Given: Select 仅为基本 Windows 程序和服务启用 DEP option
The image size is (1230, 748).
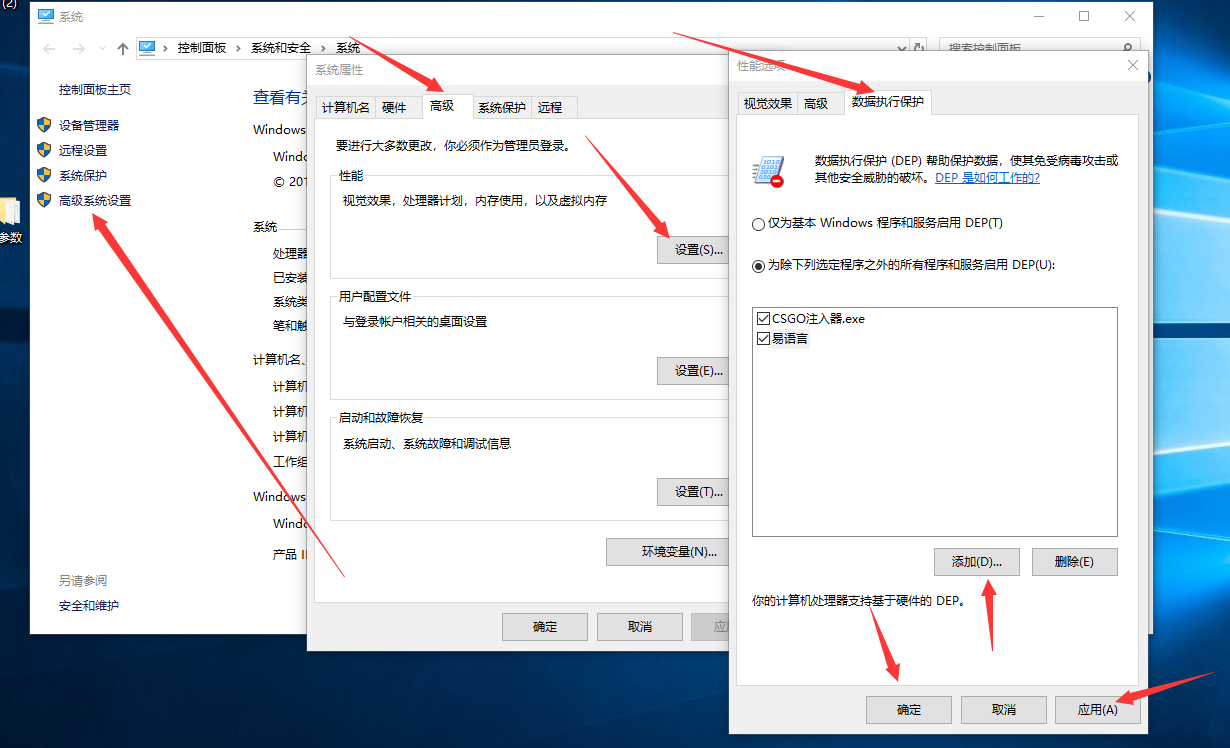Looking at the screenshot, I should (x=759, y=223).
